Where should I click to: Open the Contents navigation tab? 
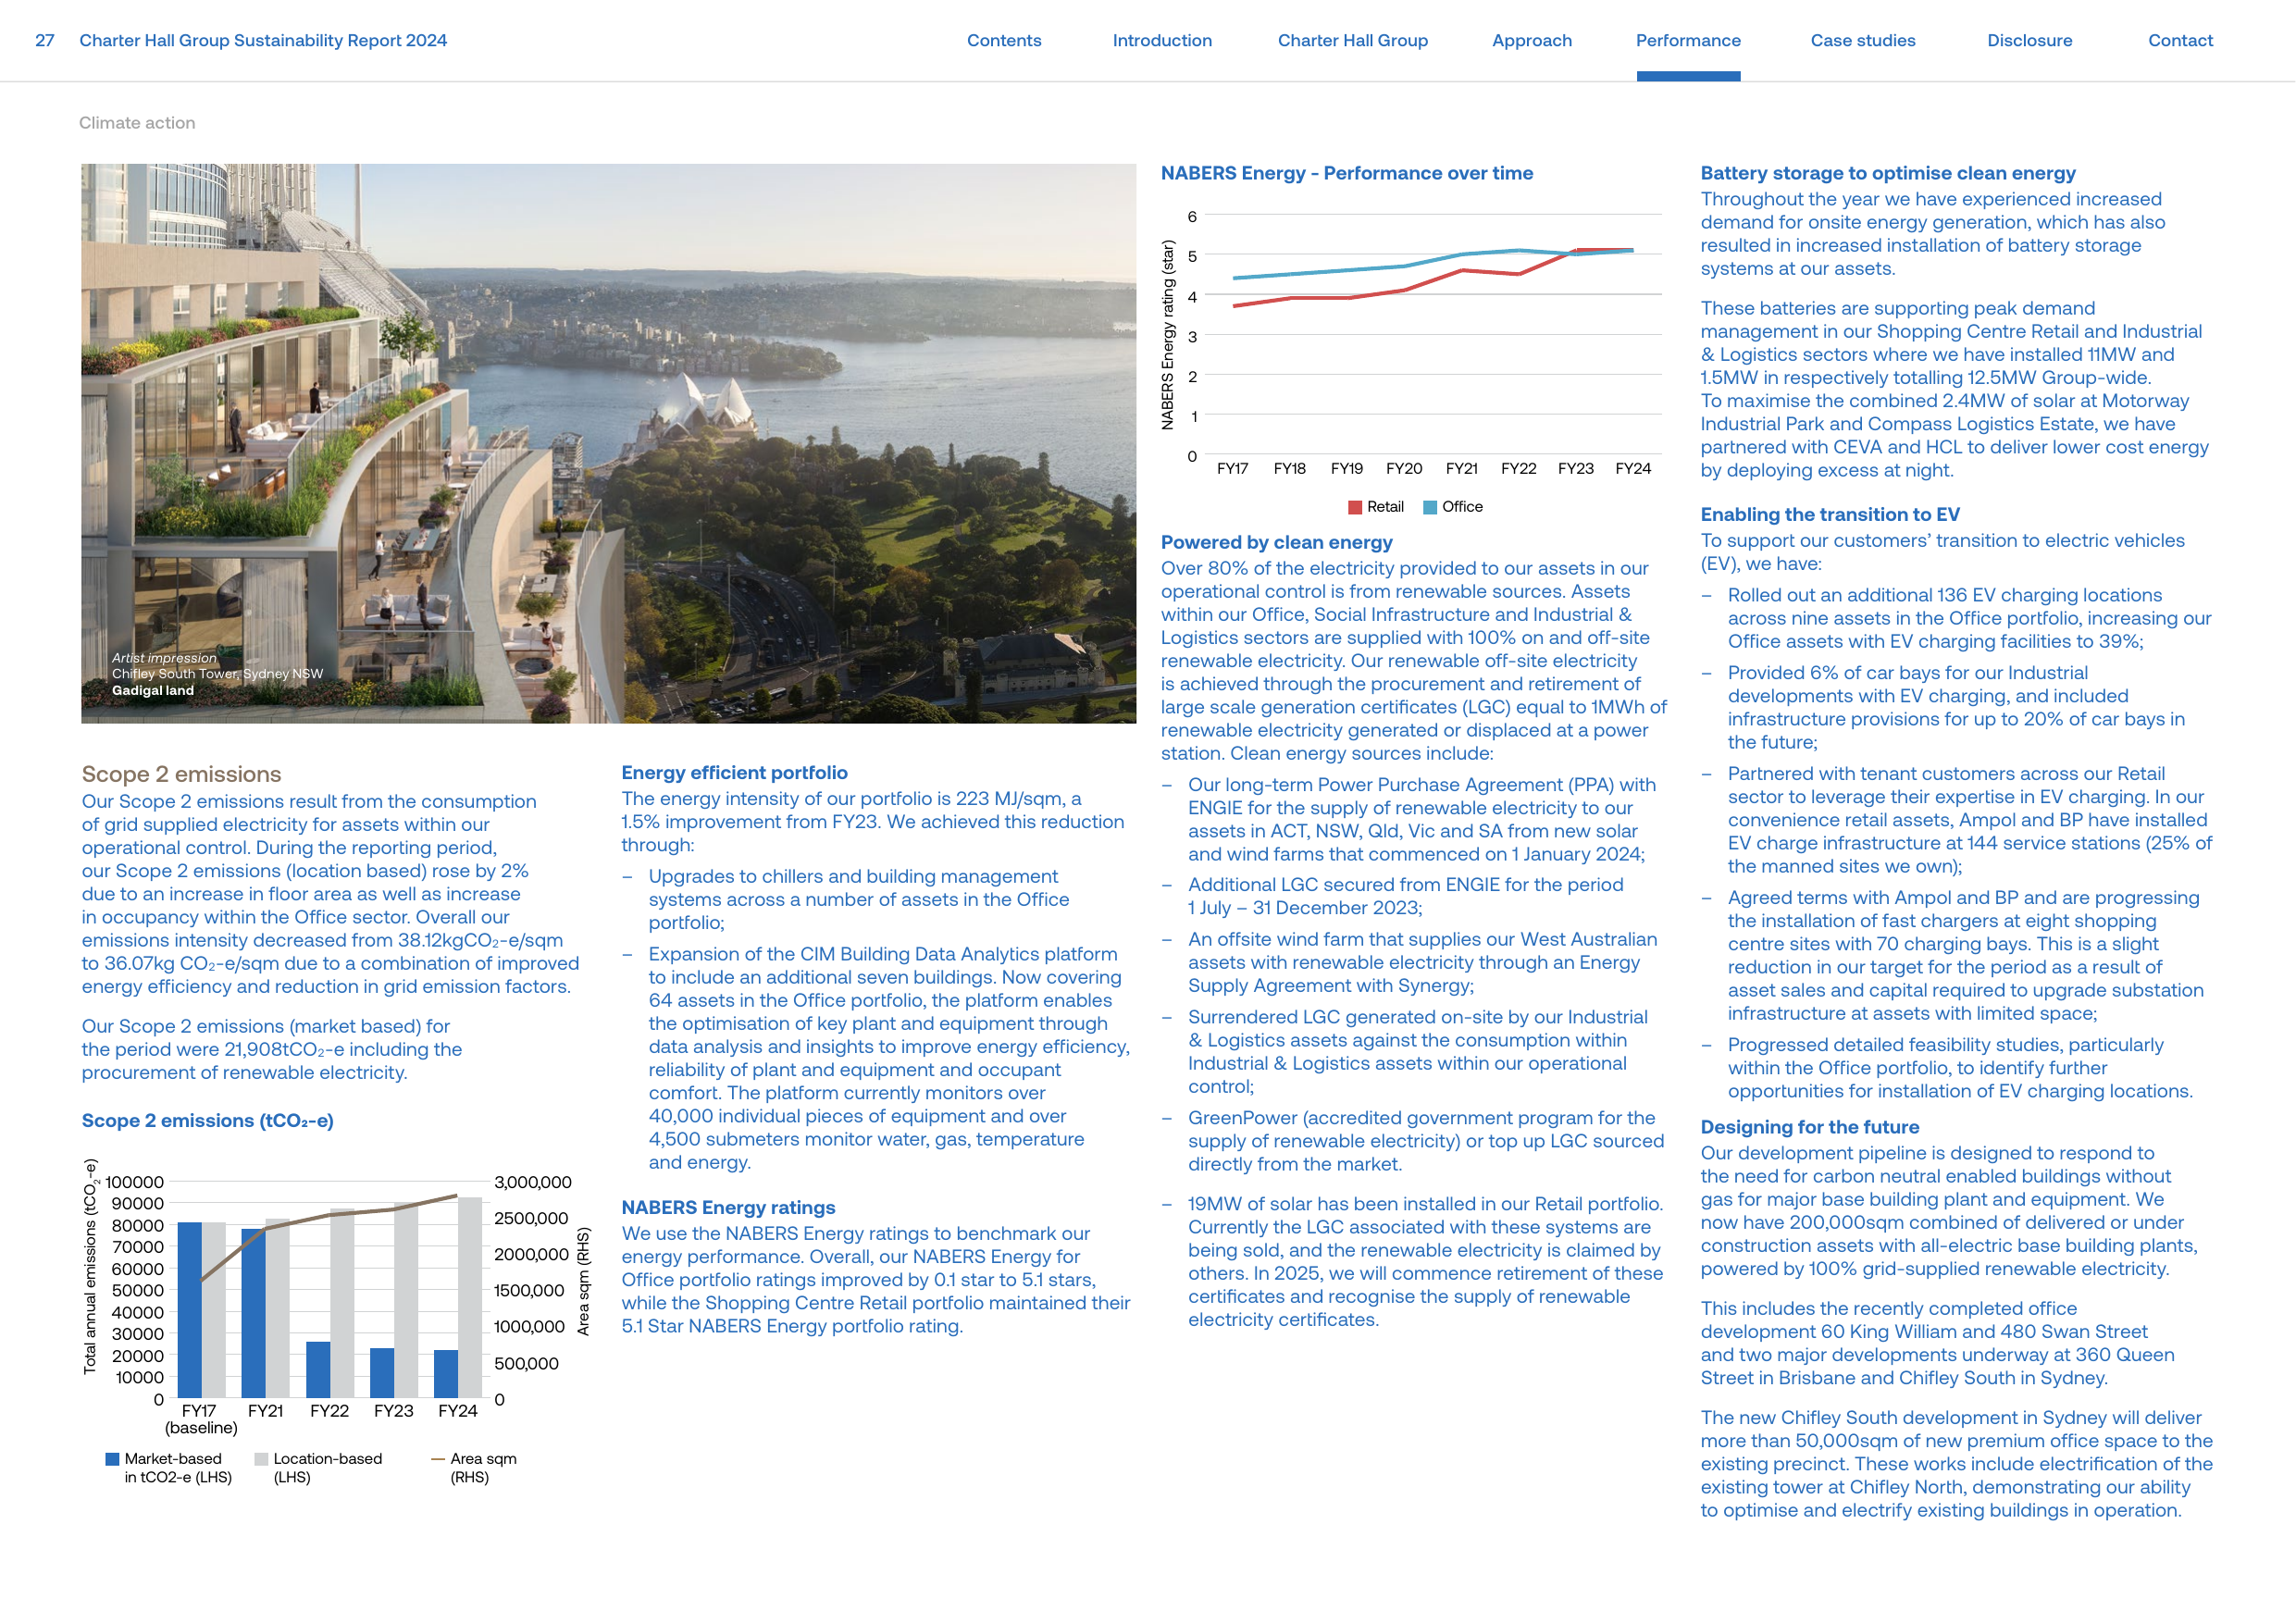tap(1003, 40)
